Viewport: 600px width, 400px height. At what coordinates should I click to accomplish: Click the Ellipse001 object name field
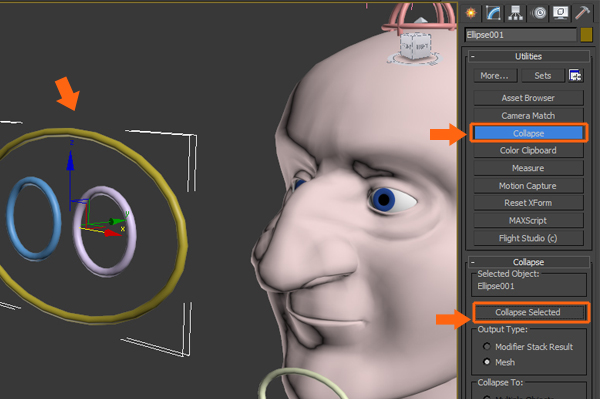point(520,35)
